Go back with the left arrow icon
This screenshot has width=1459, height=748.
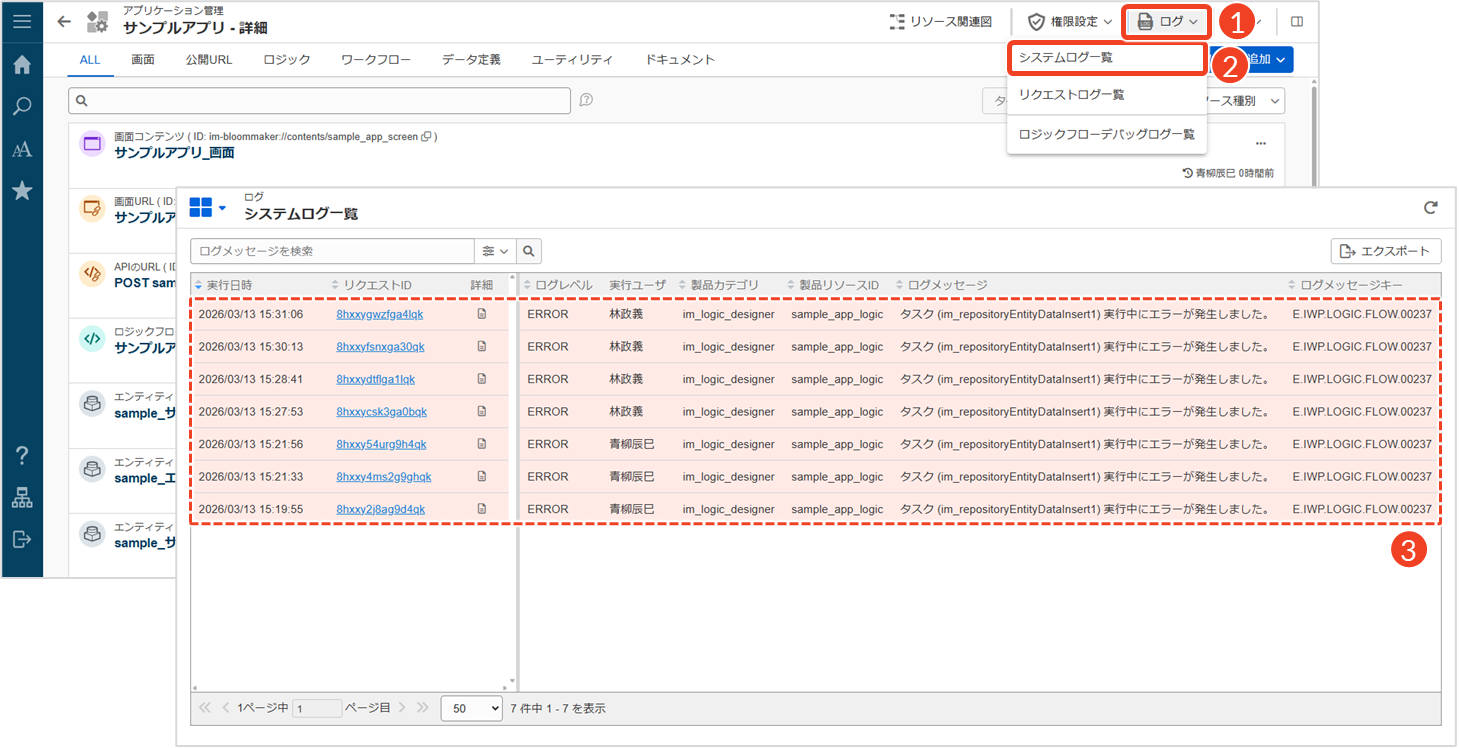64,21
